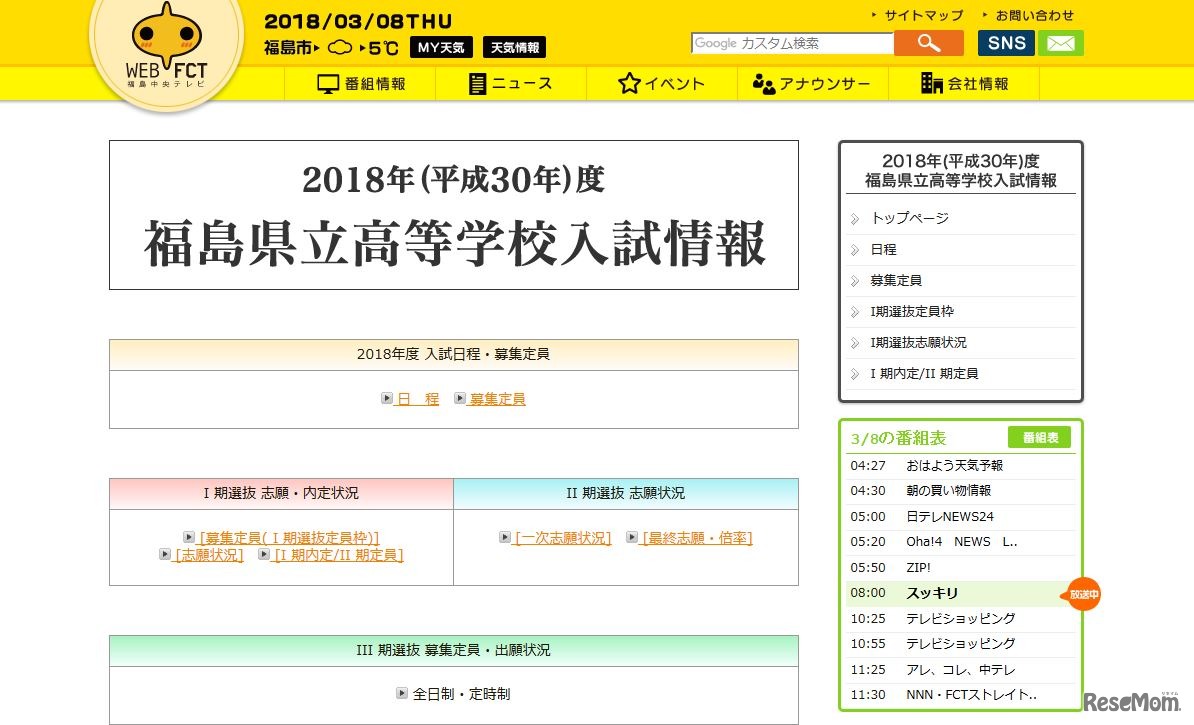Select the スッキリ program airing now
Screen dimensions: 1194x725
tap(932, 593)
